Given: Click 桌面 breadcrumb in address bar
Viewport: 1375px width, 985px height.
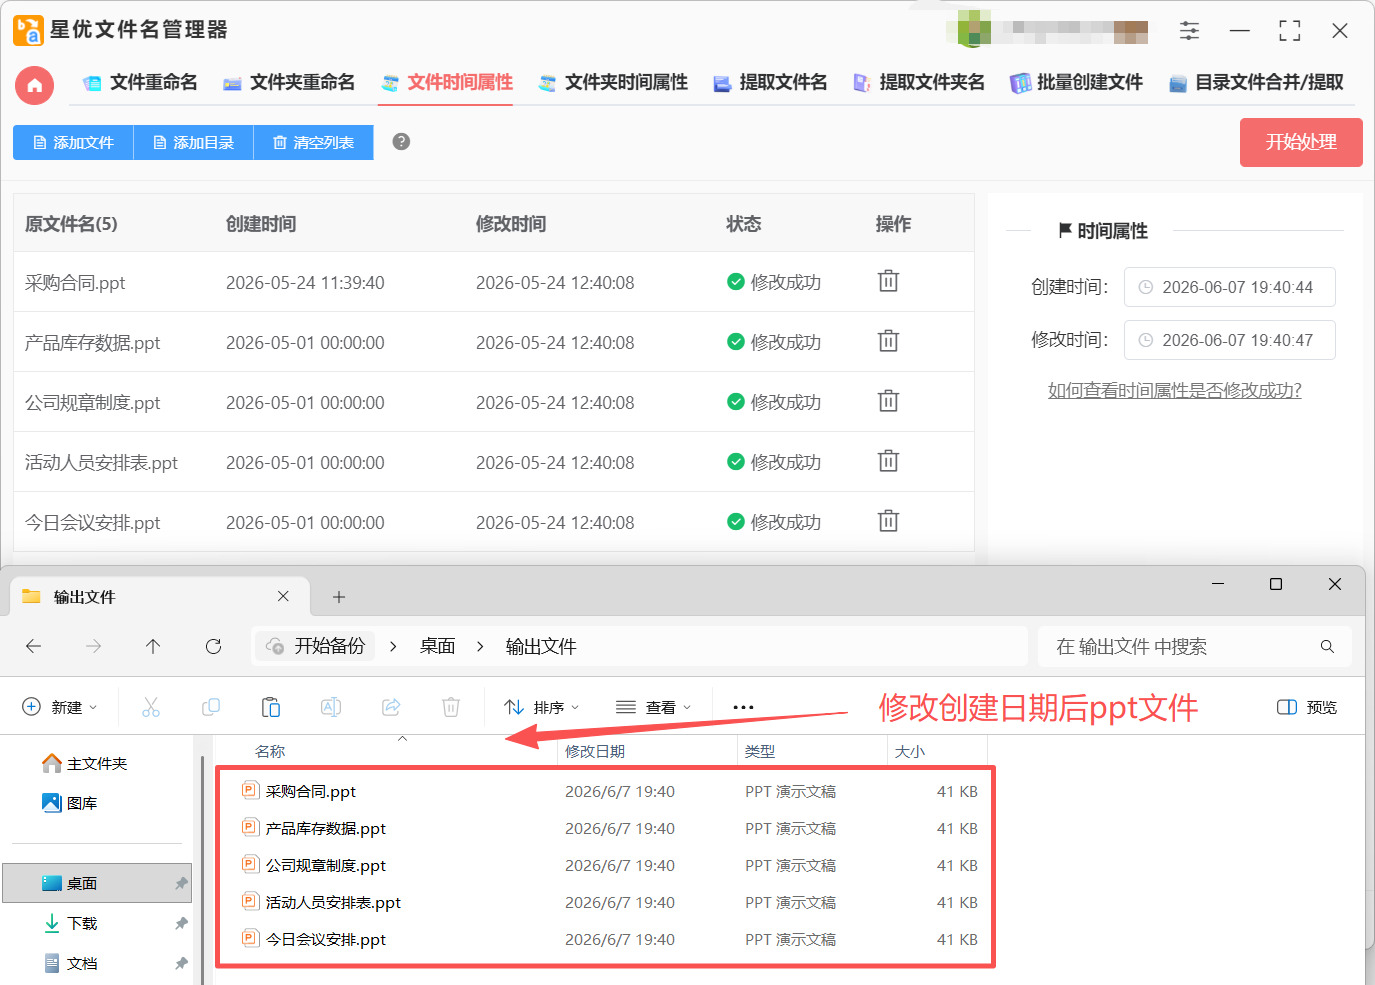Looking at the screenshot, I should (438, 646).
